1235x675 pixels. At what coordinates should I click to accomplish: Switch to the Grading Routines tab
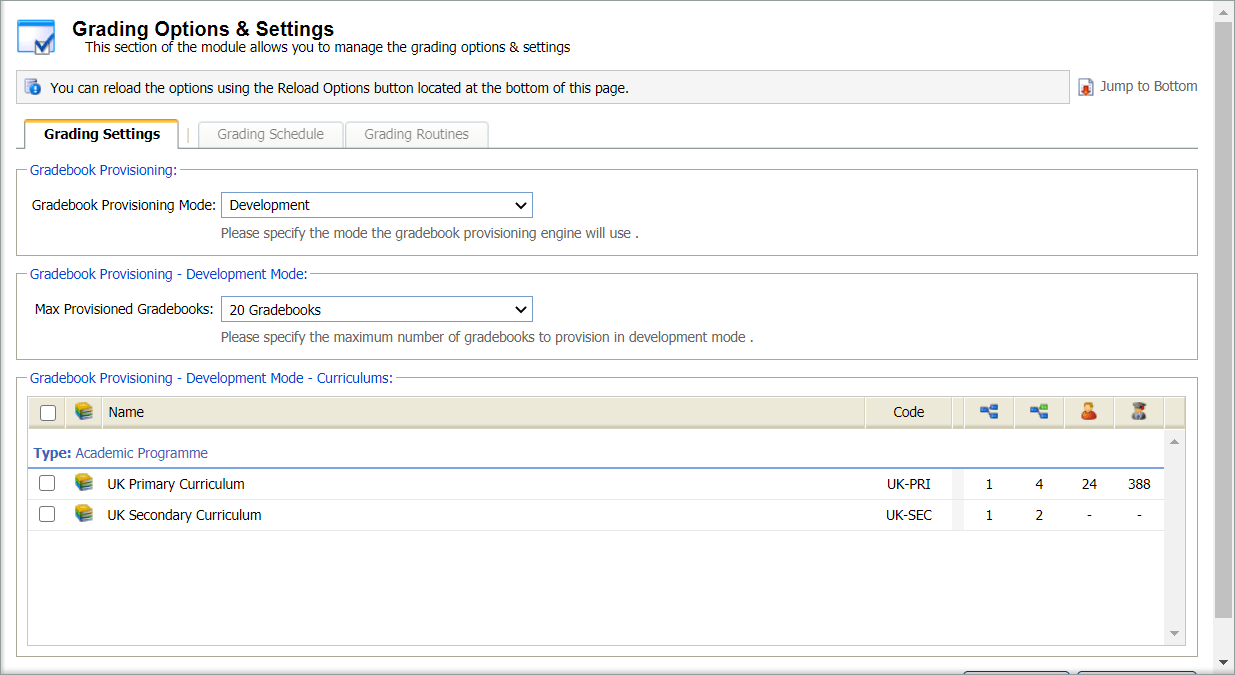pyautogui.click(x=417, y=134)
